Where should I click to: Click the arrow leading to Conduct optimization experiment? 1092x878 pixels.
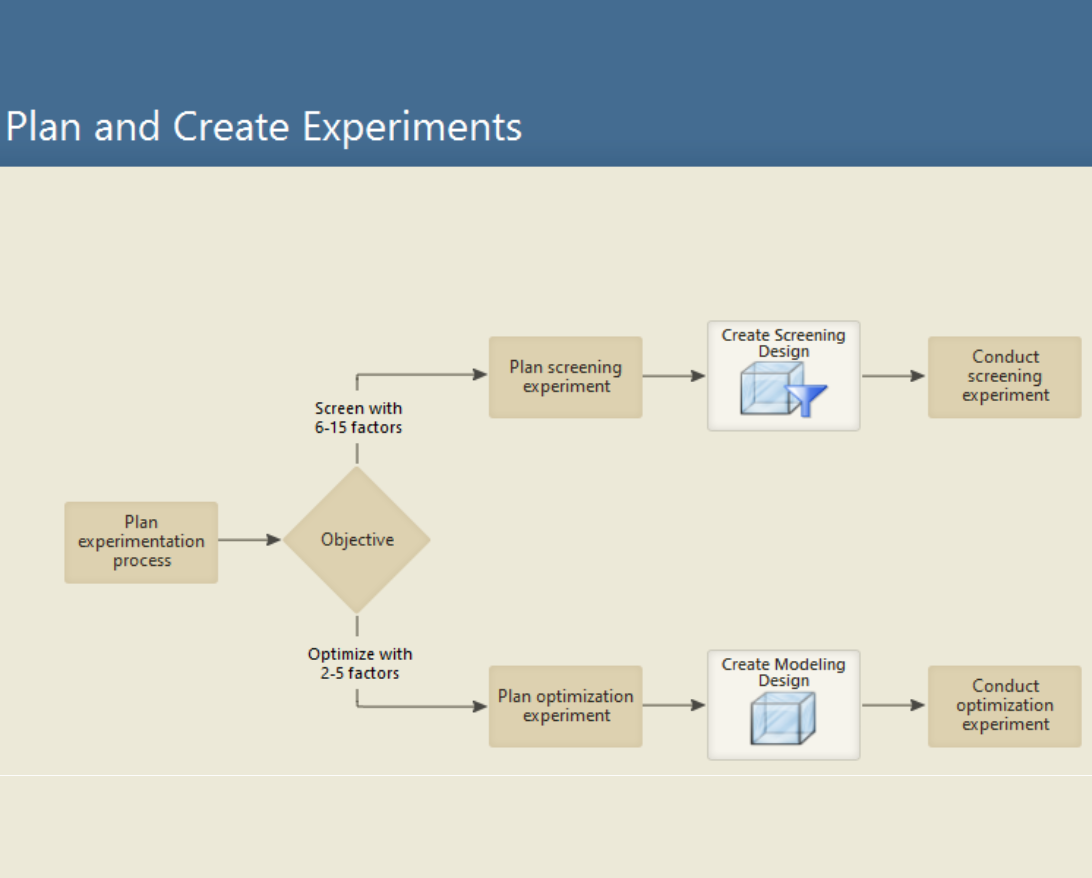coord(895,705)
